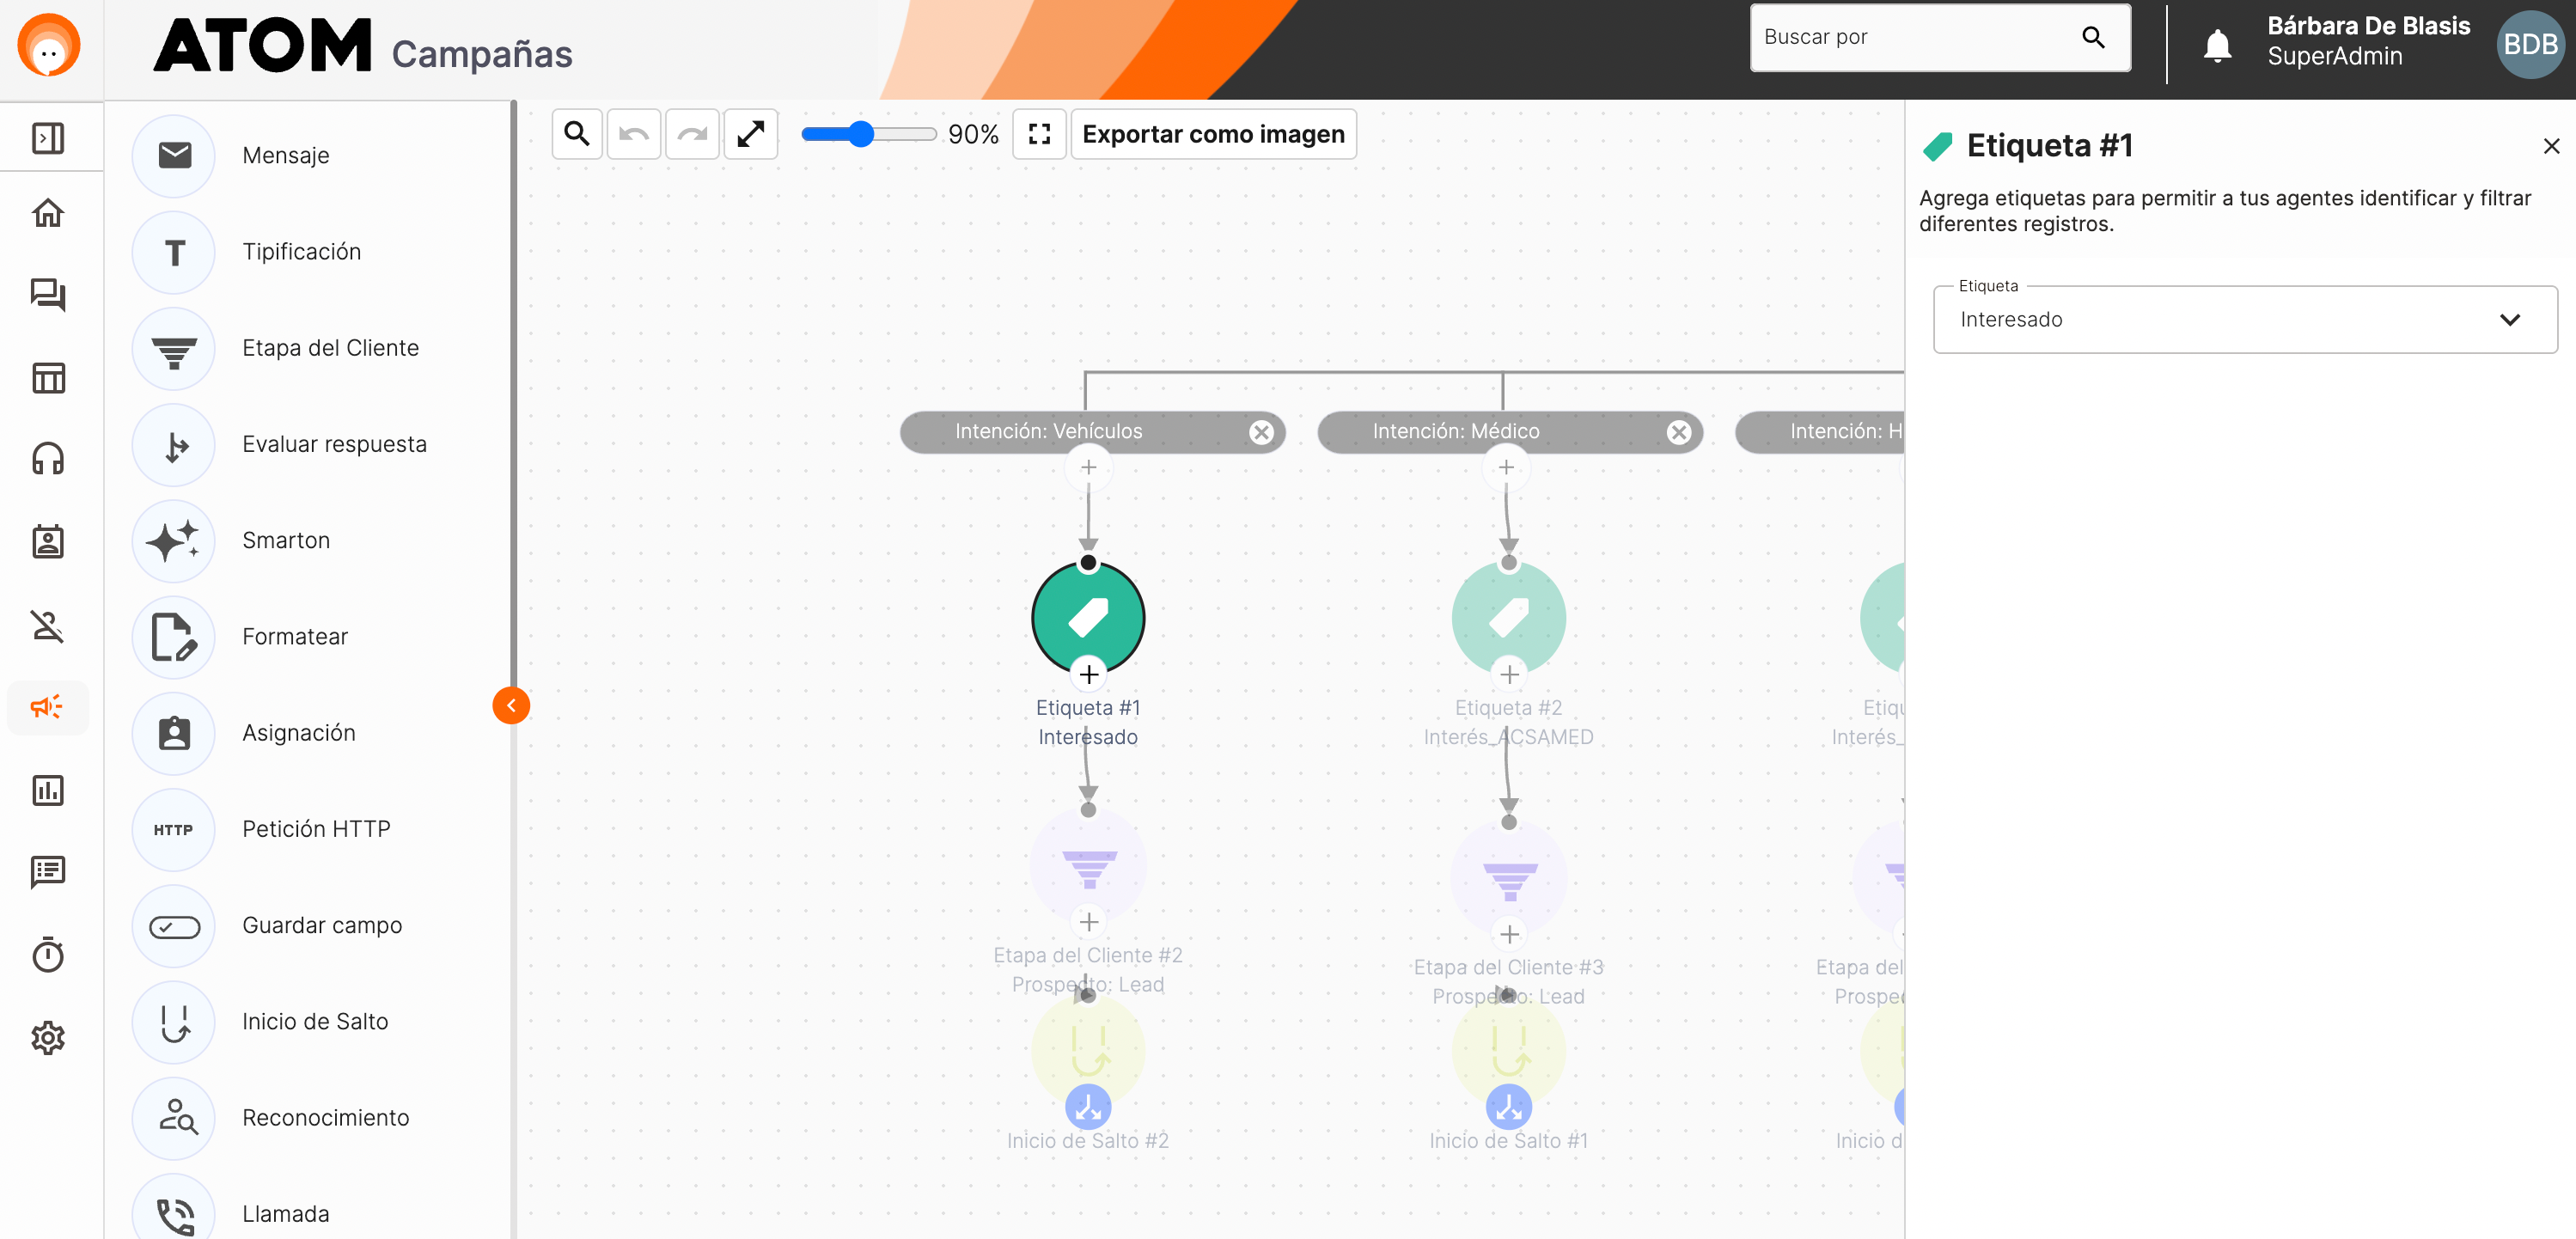The width and height of the screenshot is (2576, 1239).
Task: Toggle the sidebar panel collapse icon
Action: coord(47,138)
